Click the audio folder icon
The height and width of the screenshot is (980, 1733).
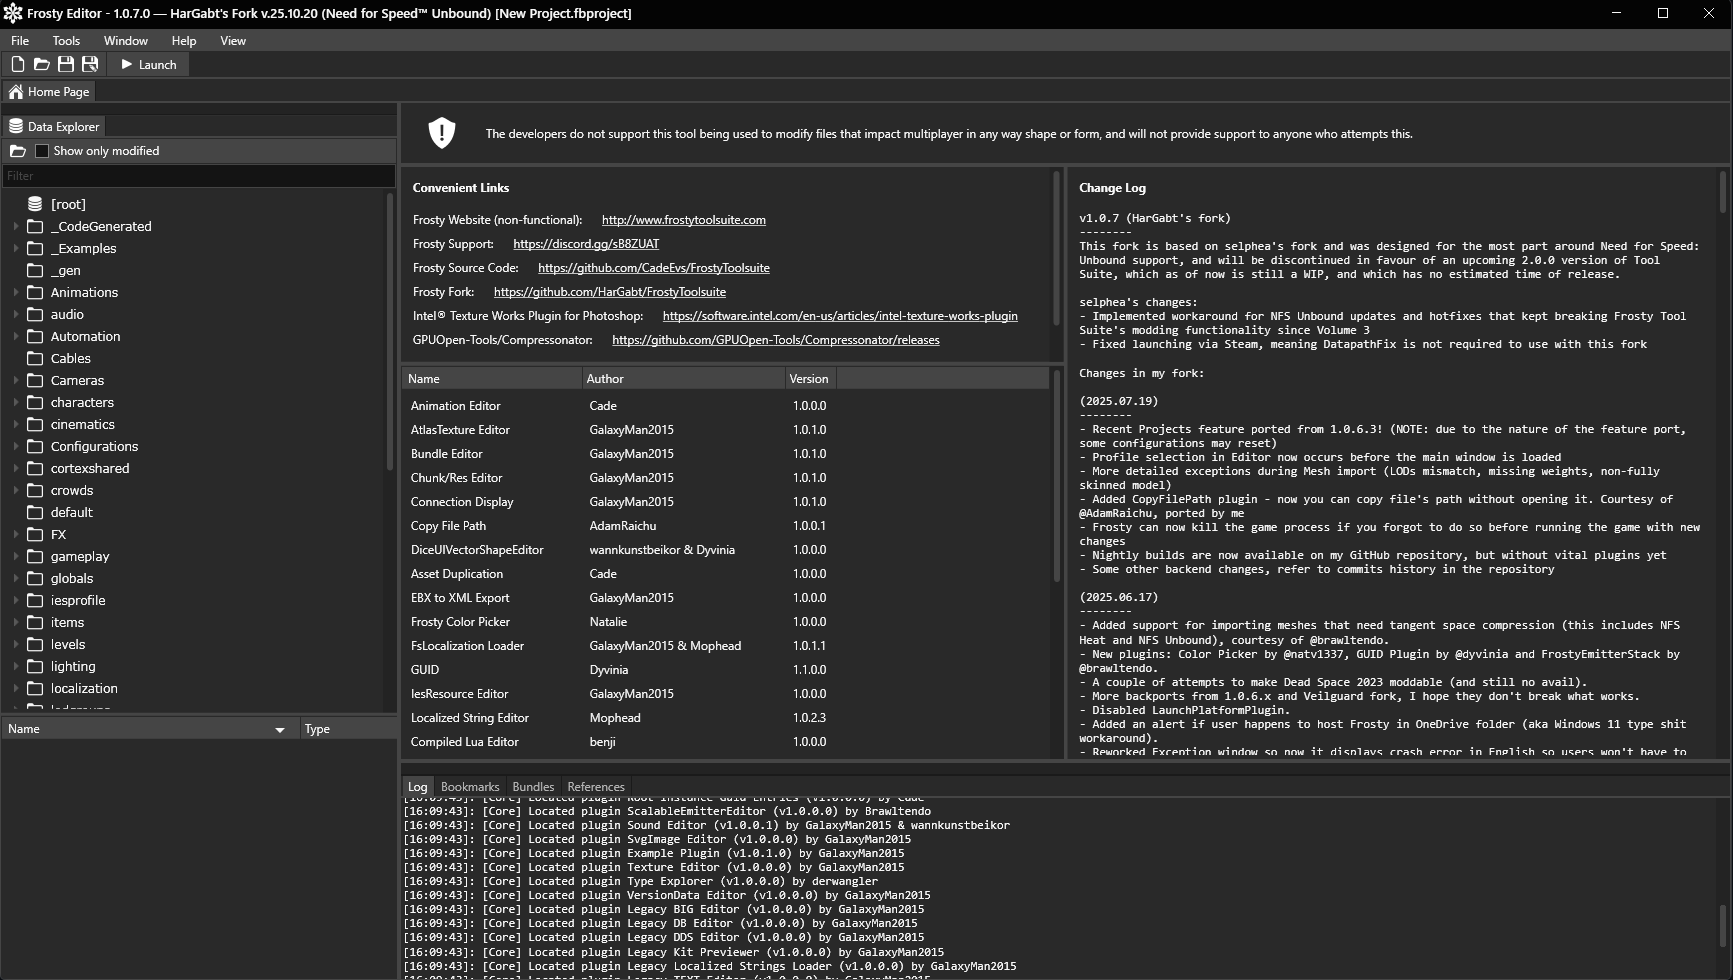point(35,314)
